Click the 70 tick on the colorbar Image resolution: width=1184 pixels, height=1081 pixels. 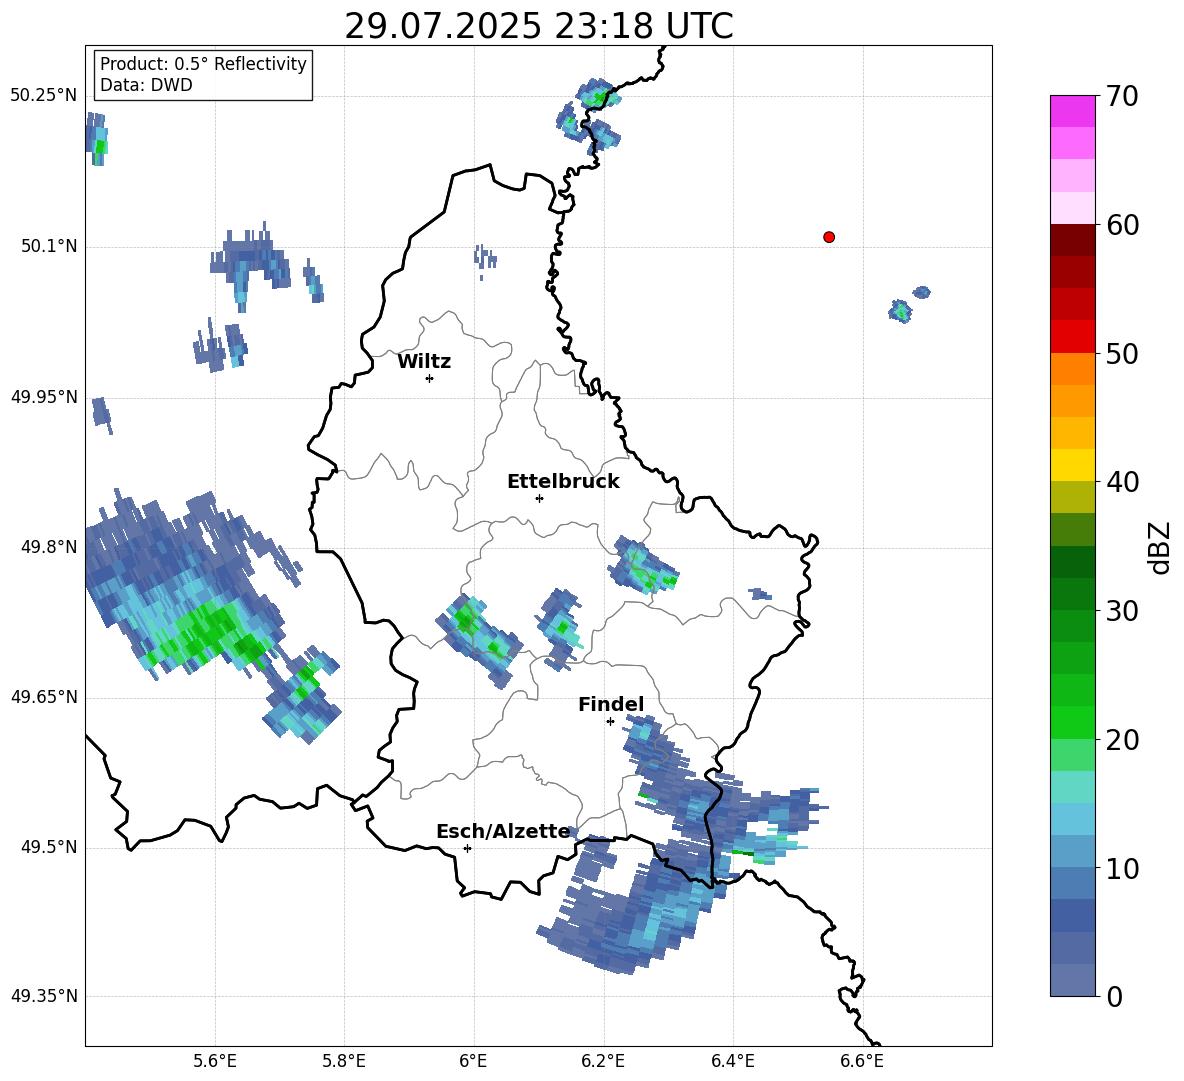(1122, 96)
